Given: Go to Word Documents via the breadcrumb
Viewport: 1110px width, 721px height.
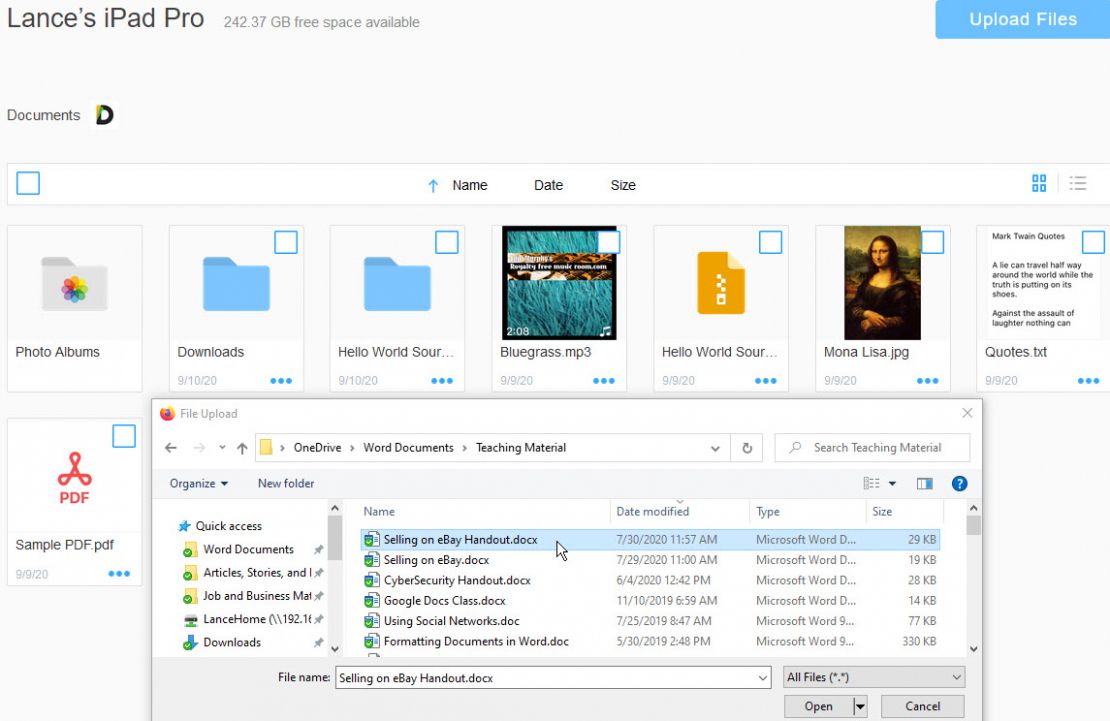Looking at the screenshot, I should [409, 447].
